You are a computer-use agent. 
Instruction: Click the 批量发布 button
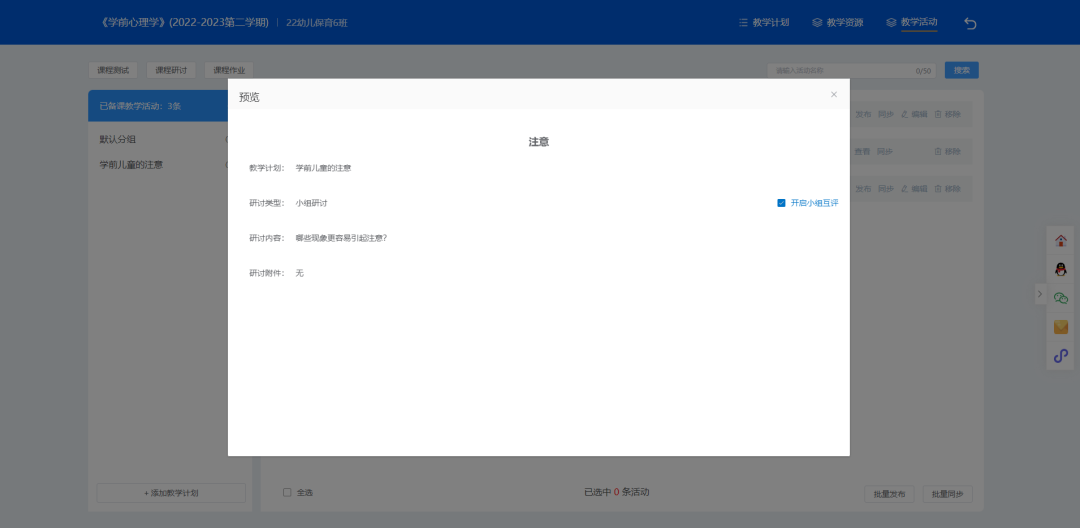[889, 494]
